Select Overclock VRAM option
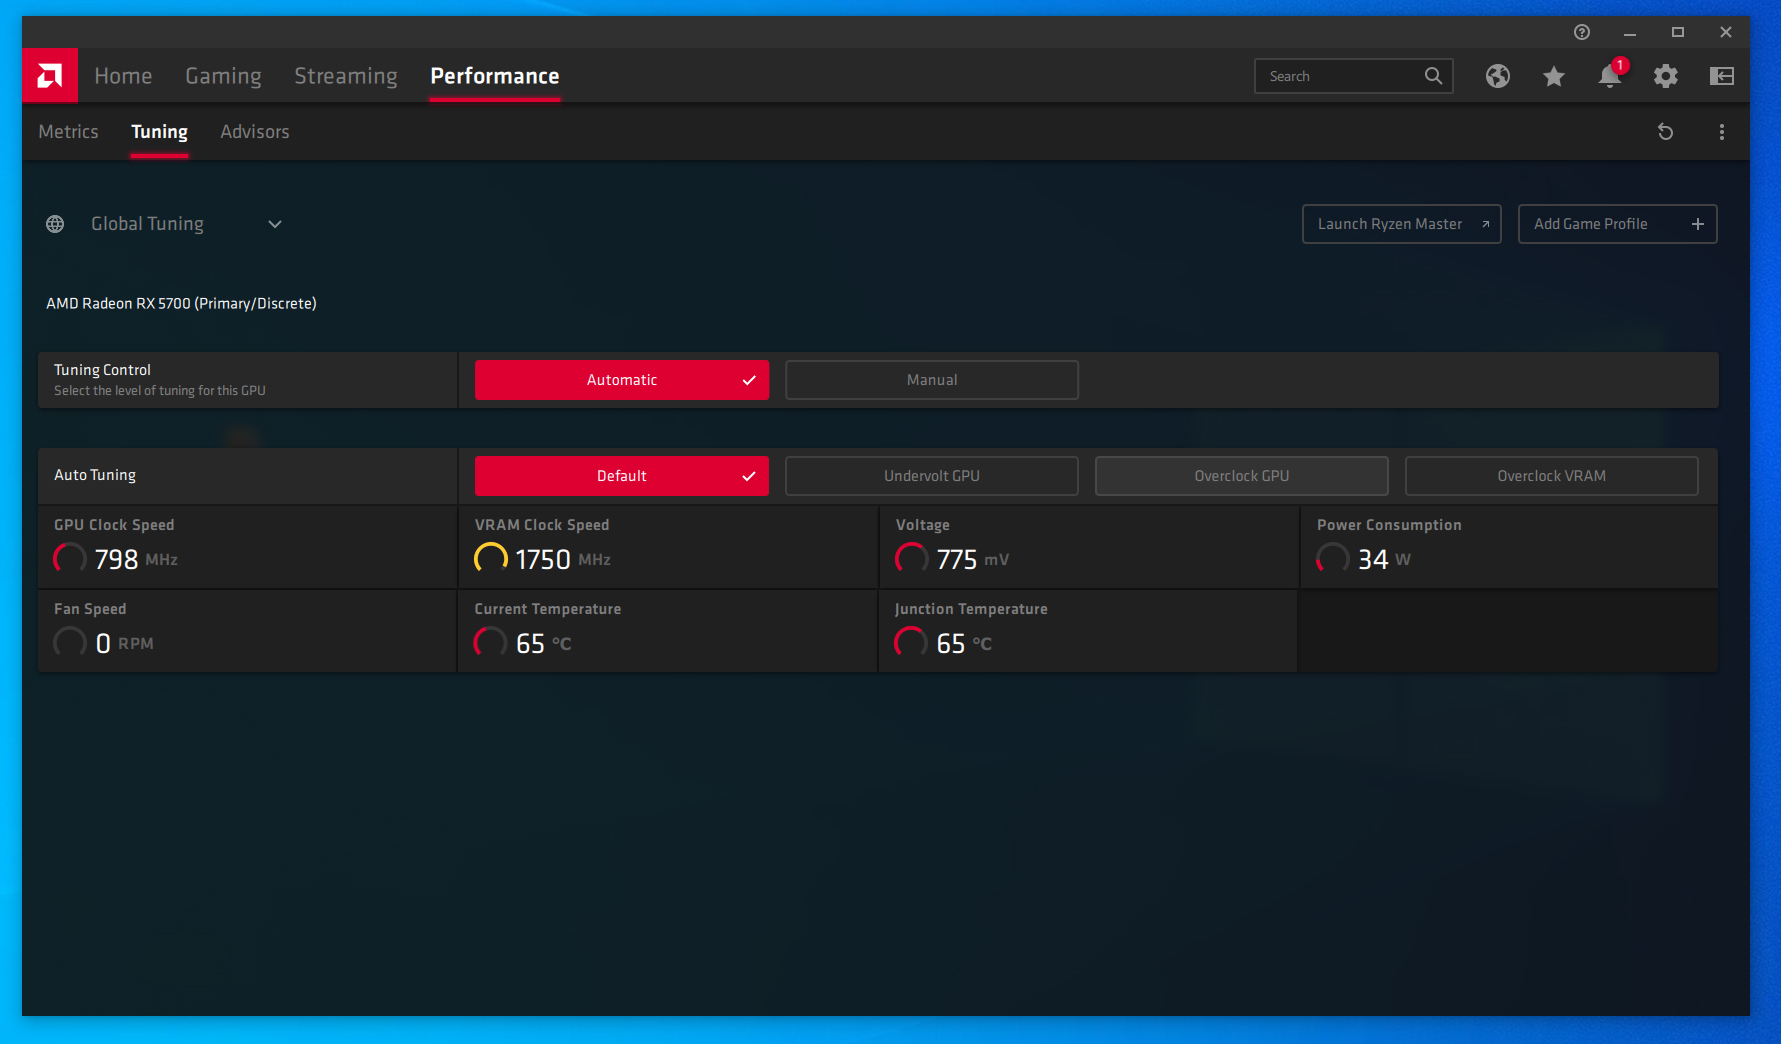The image size is (1781, 1044). 1551,476
